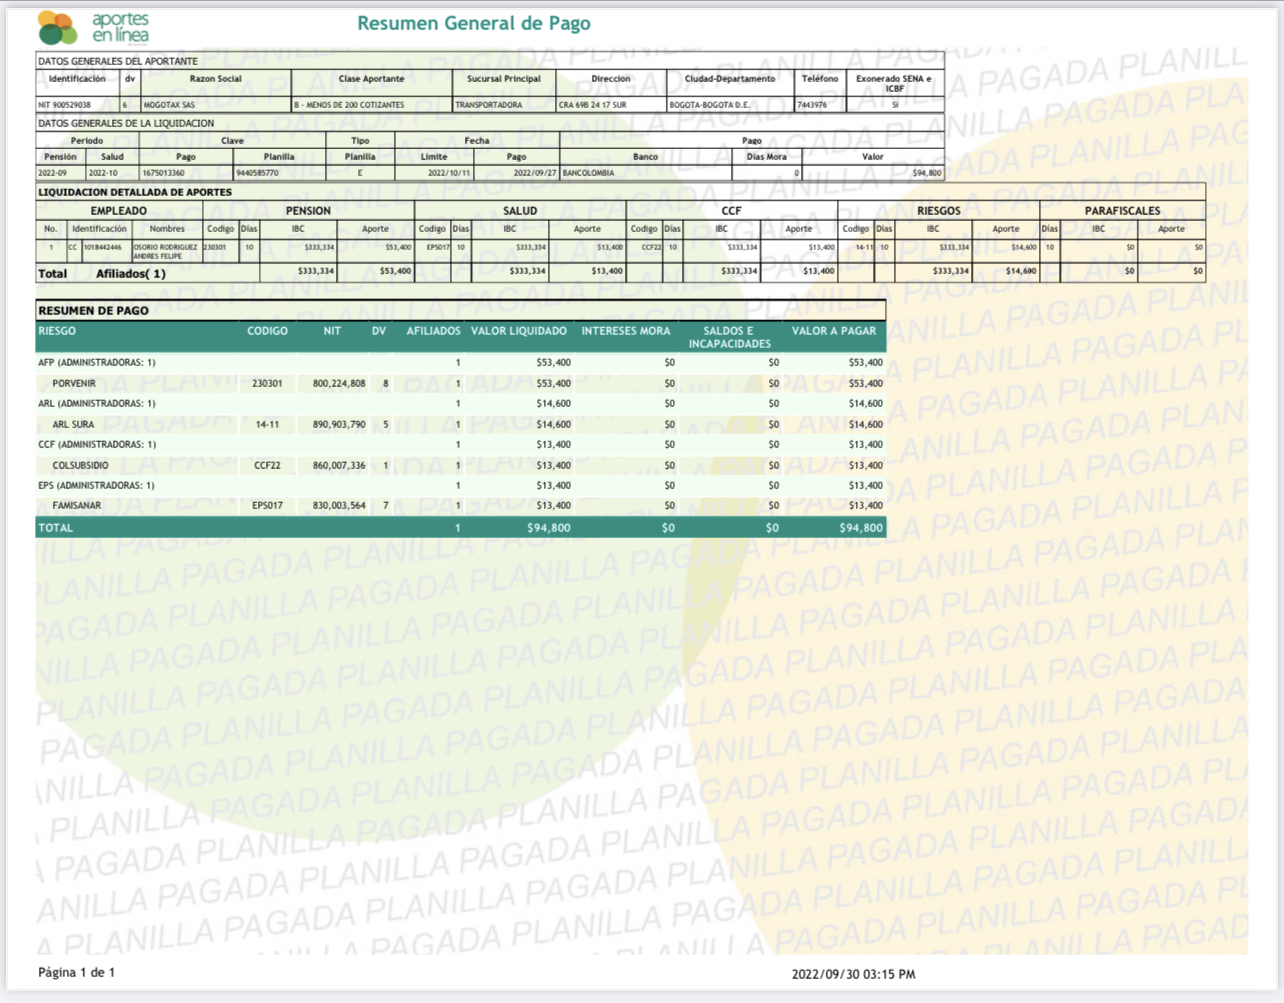Viewport: 1284px width, 1003px height.
Task: Click the VALOR A PAGAR column header
Action: coord(833,331)
